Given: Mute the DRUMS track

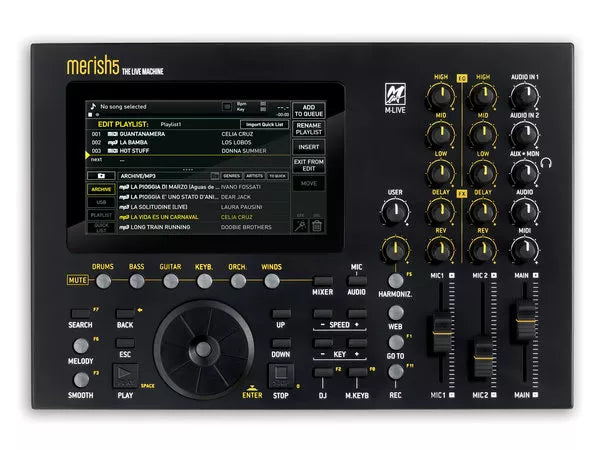Looking at the screenshot, I should (102, 282).
